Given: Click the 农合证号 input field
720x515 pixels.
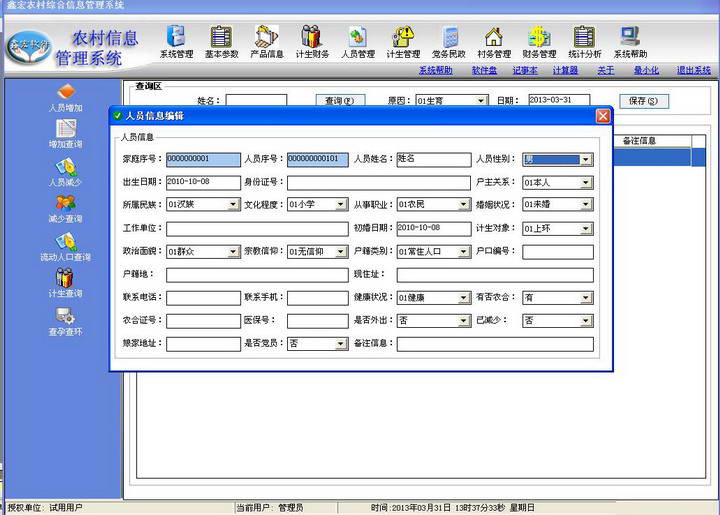Looking at the screenshot, I should [203, 321].
